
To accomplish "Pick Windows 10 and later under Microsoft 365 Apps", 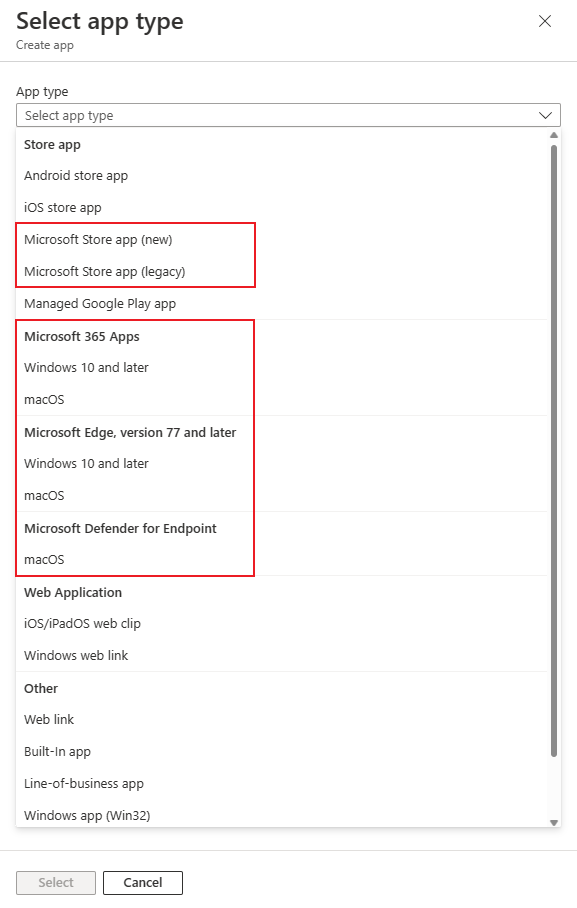I will (84, 367).
